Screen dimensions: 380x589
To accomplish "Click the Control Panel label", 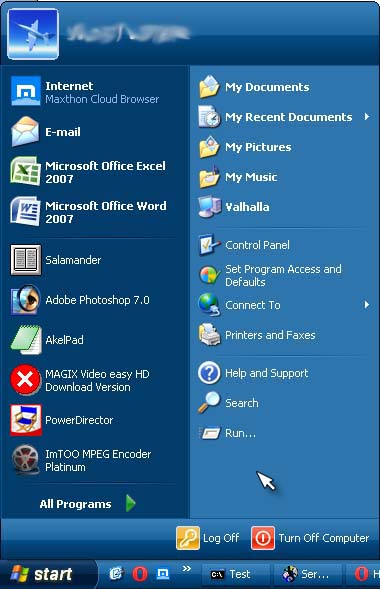I will click(257, 245).
